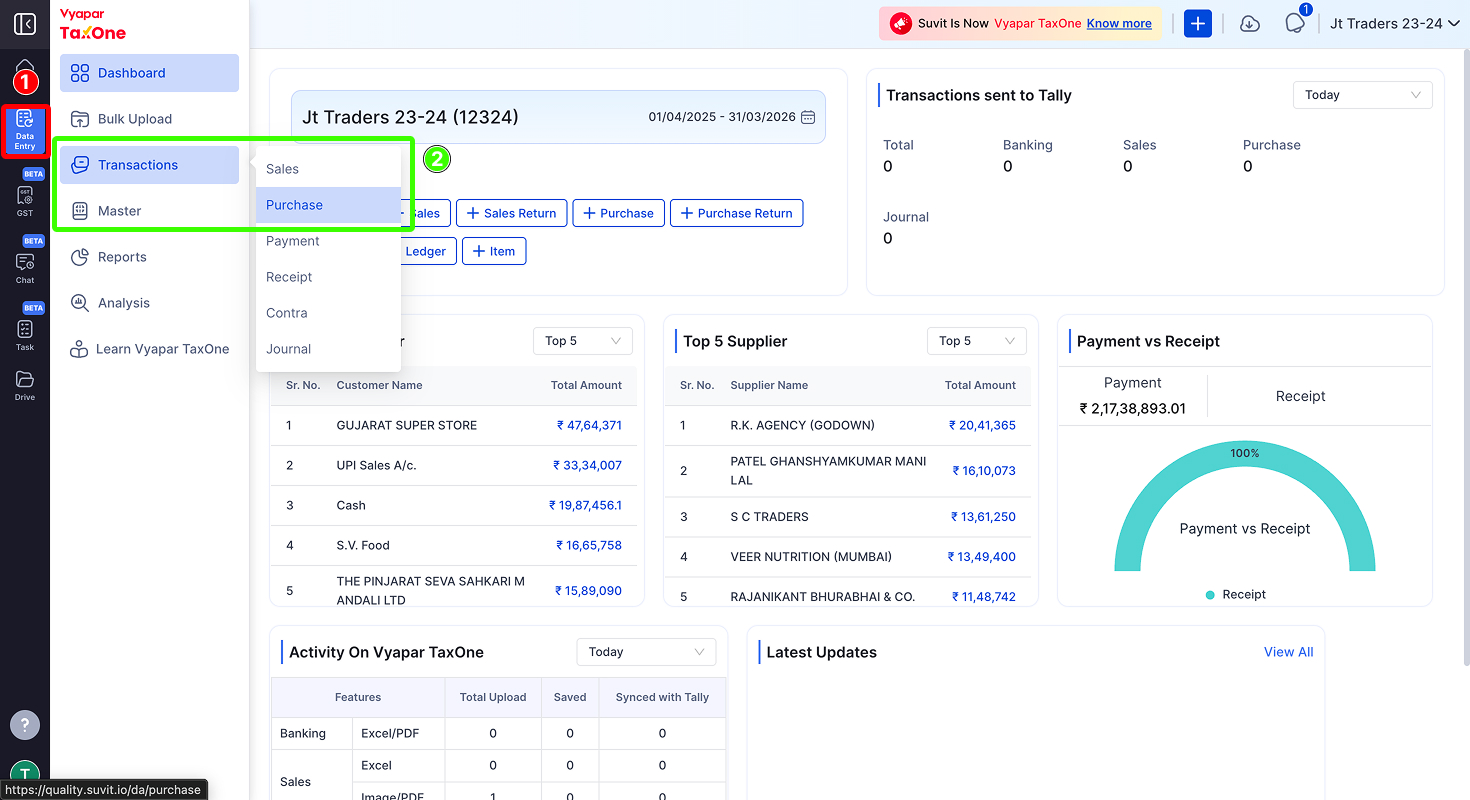Open Master in the sidebar
The image size is (1470, 800).
point(149,211)
